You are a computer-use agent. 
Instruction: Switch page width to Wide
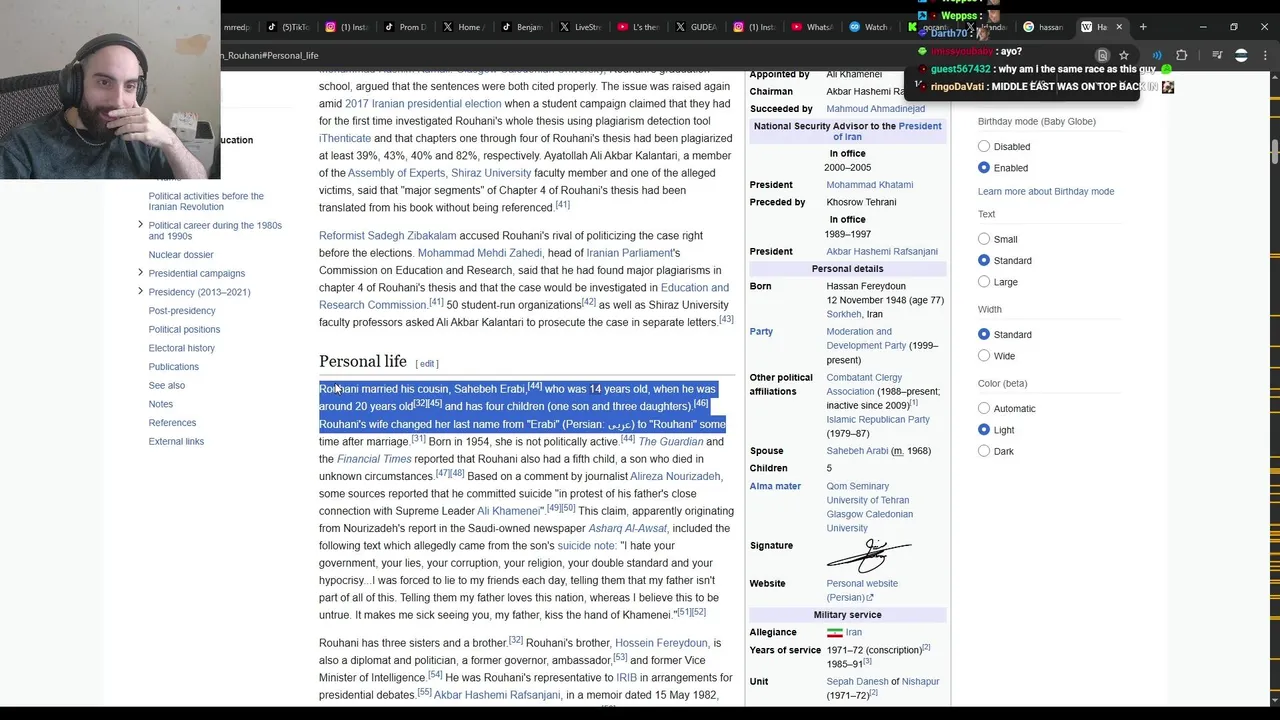click(x=984, y=356)
